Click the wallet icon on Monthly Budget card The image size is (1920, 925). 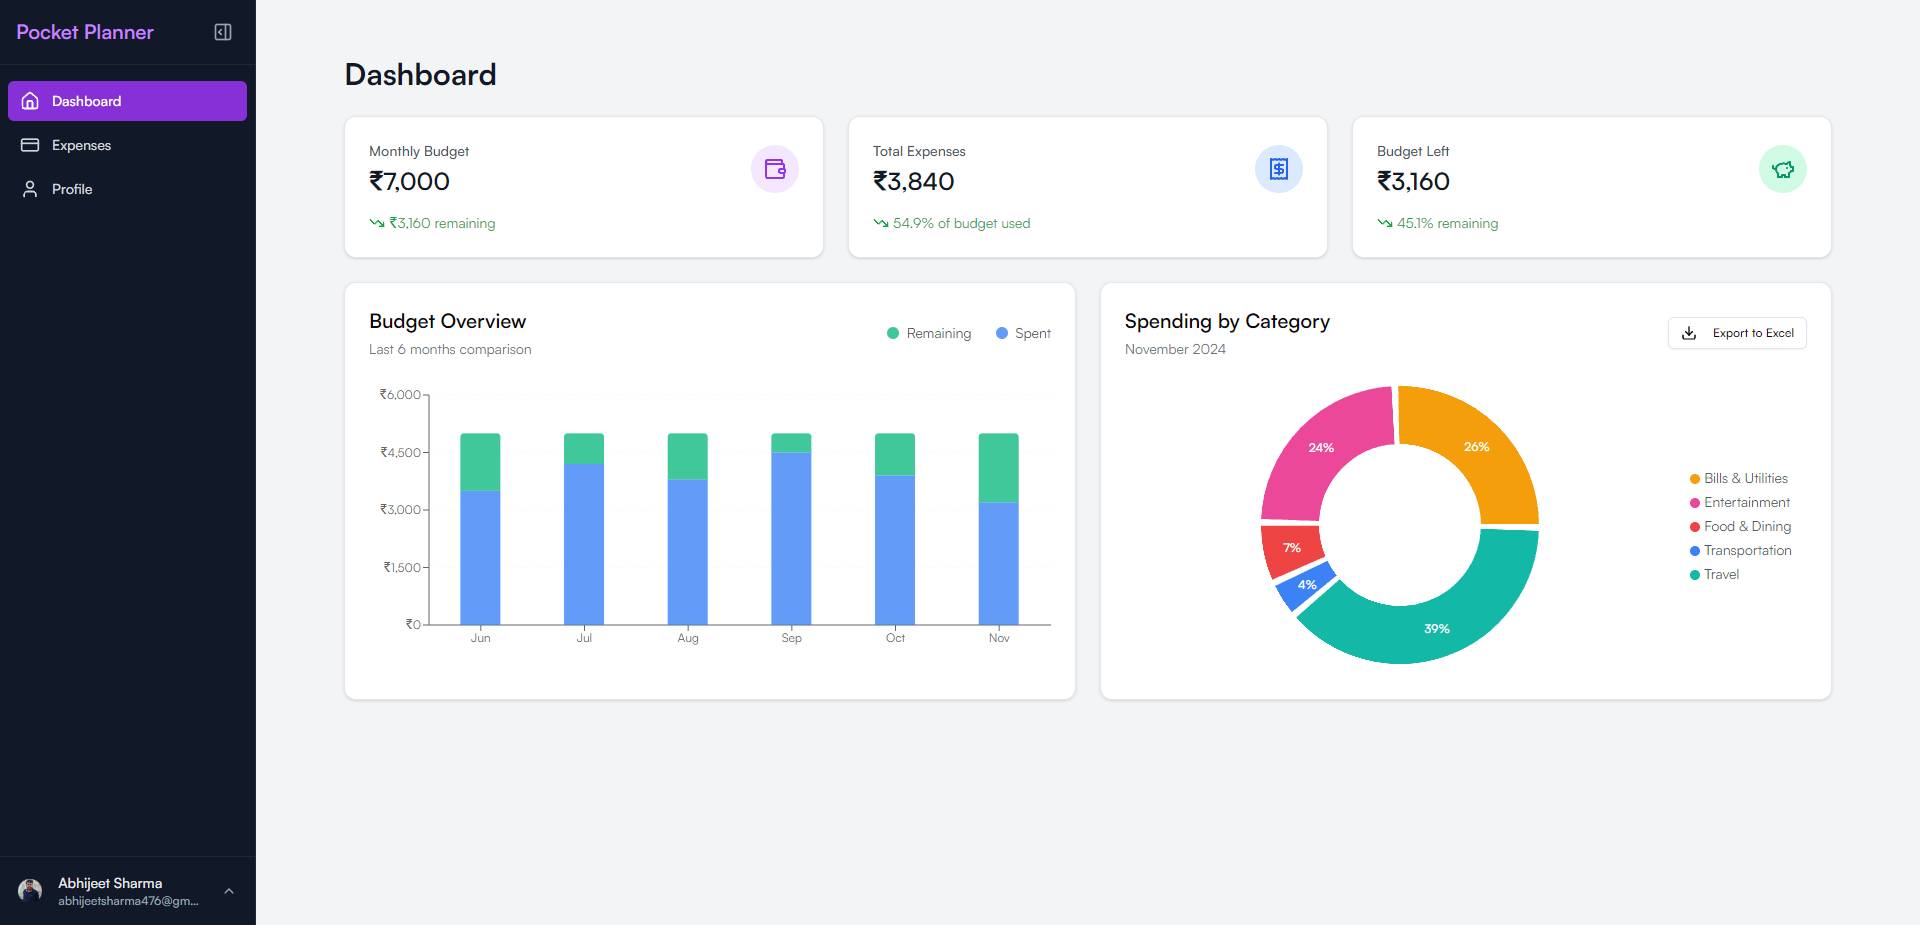click(774, 169)
